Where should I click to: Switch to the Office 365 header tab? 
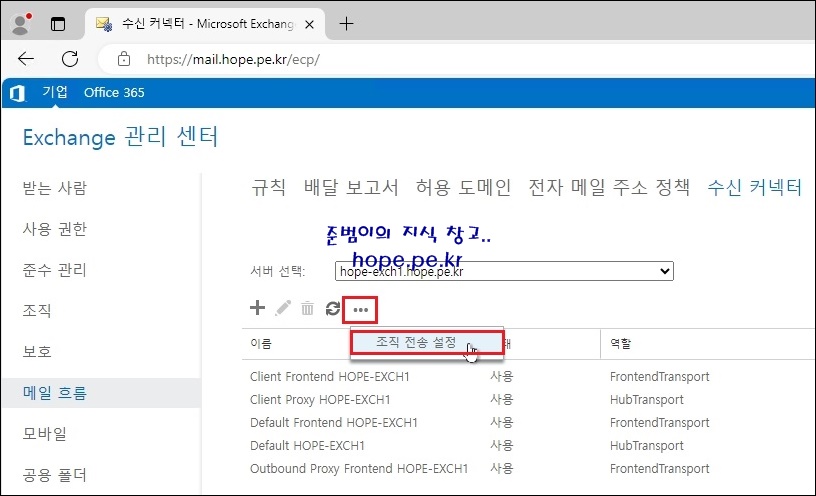click(114, 93)
